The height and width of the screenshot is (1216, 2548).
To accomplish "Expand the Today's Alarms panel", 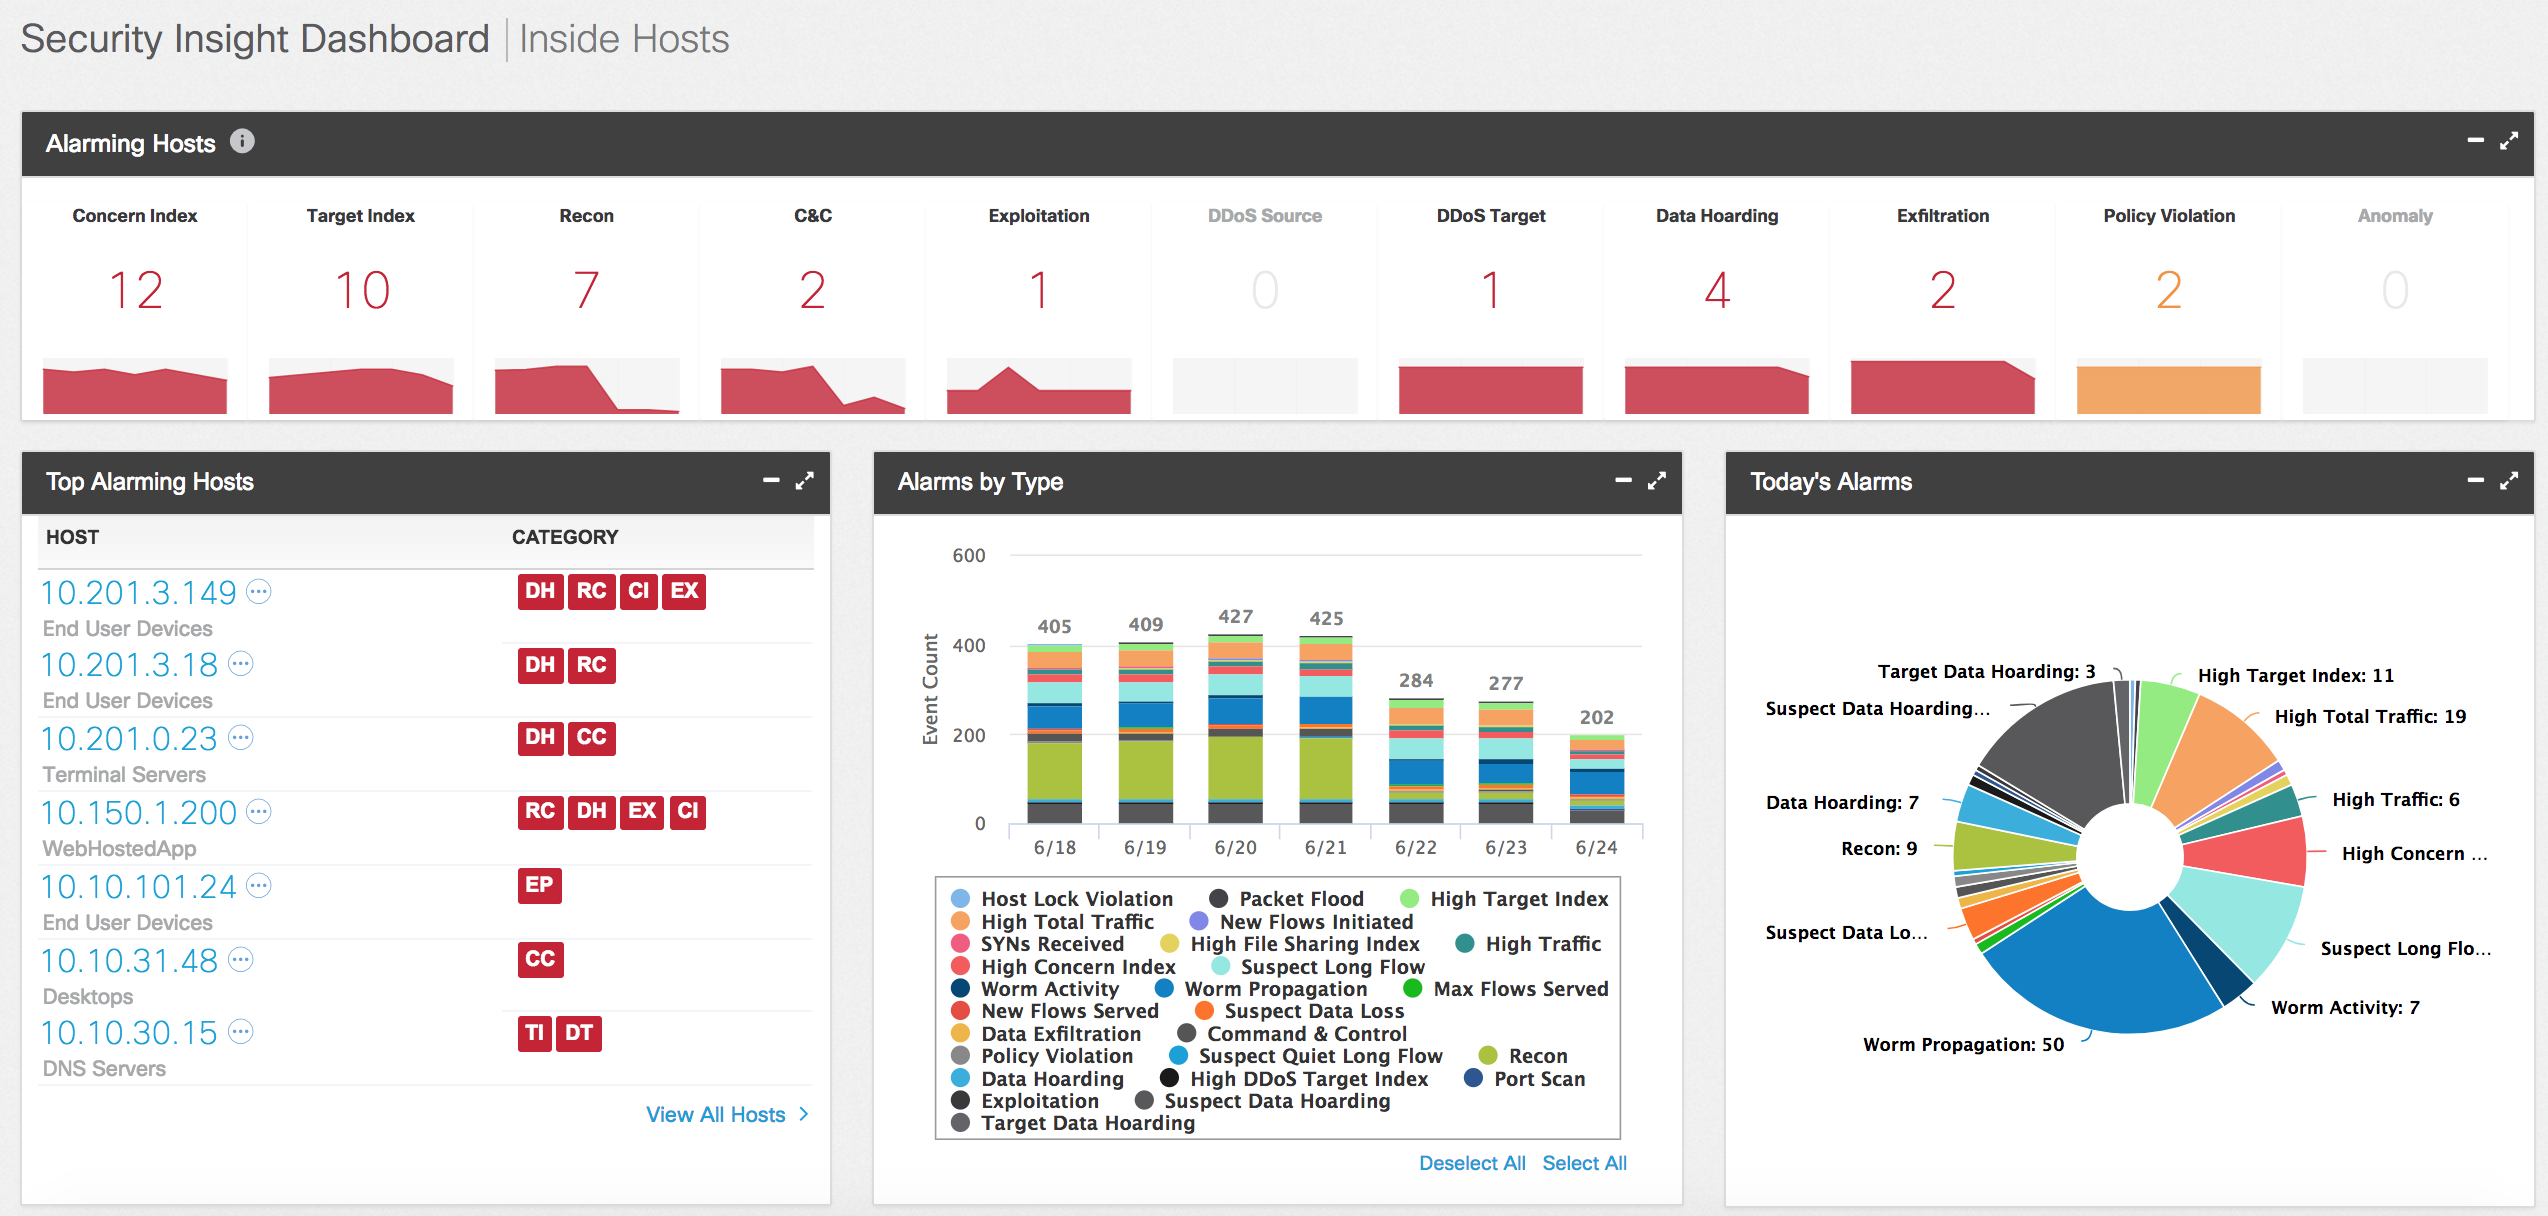I will point(2508,481).
